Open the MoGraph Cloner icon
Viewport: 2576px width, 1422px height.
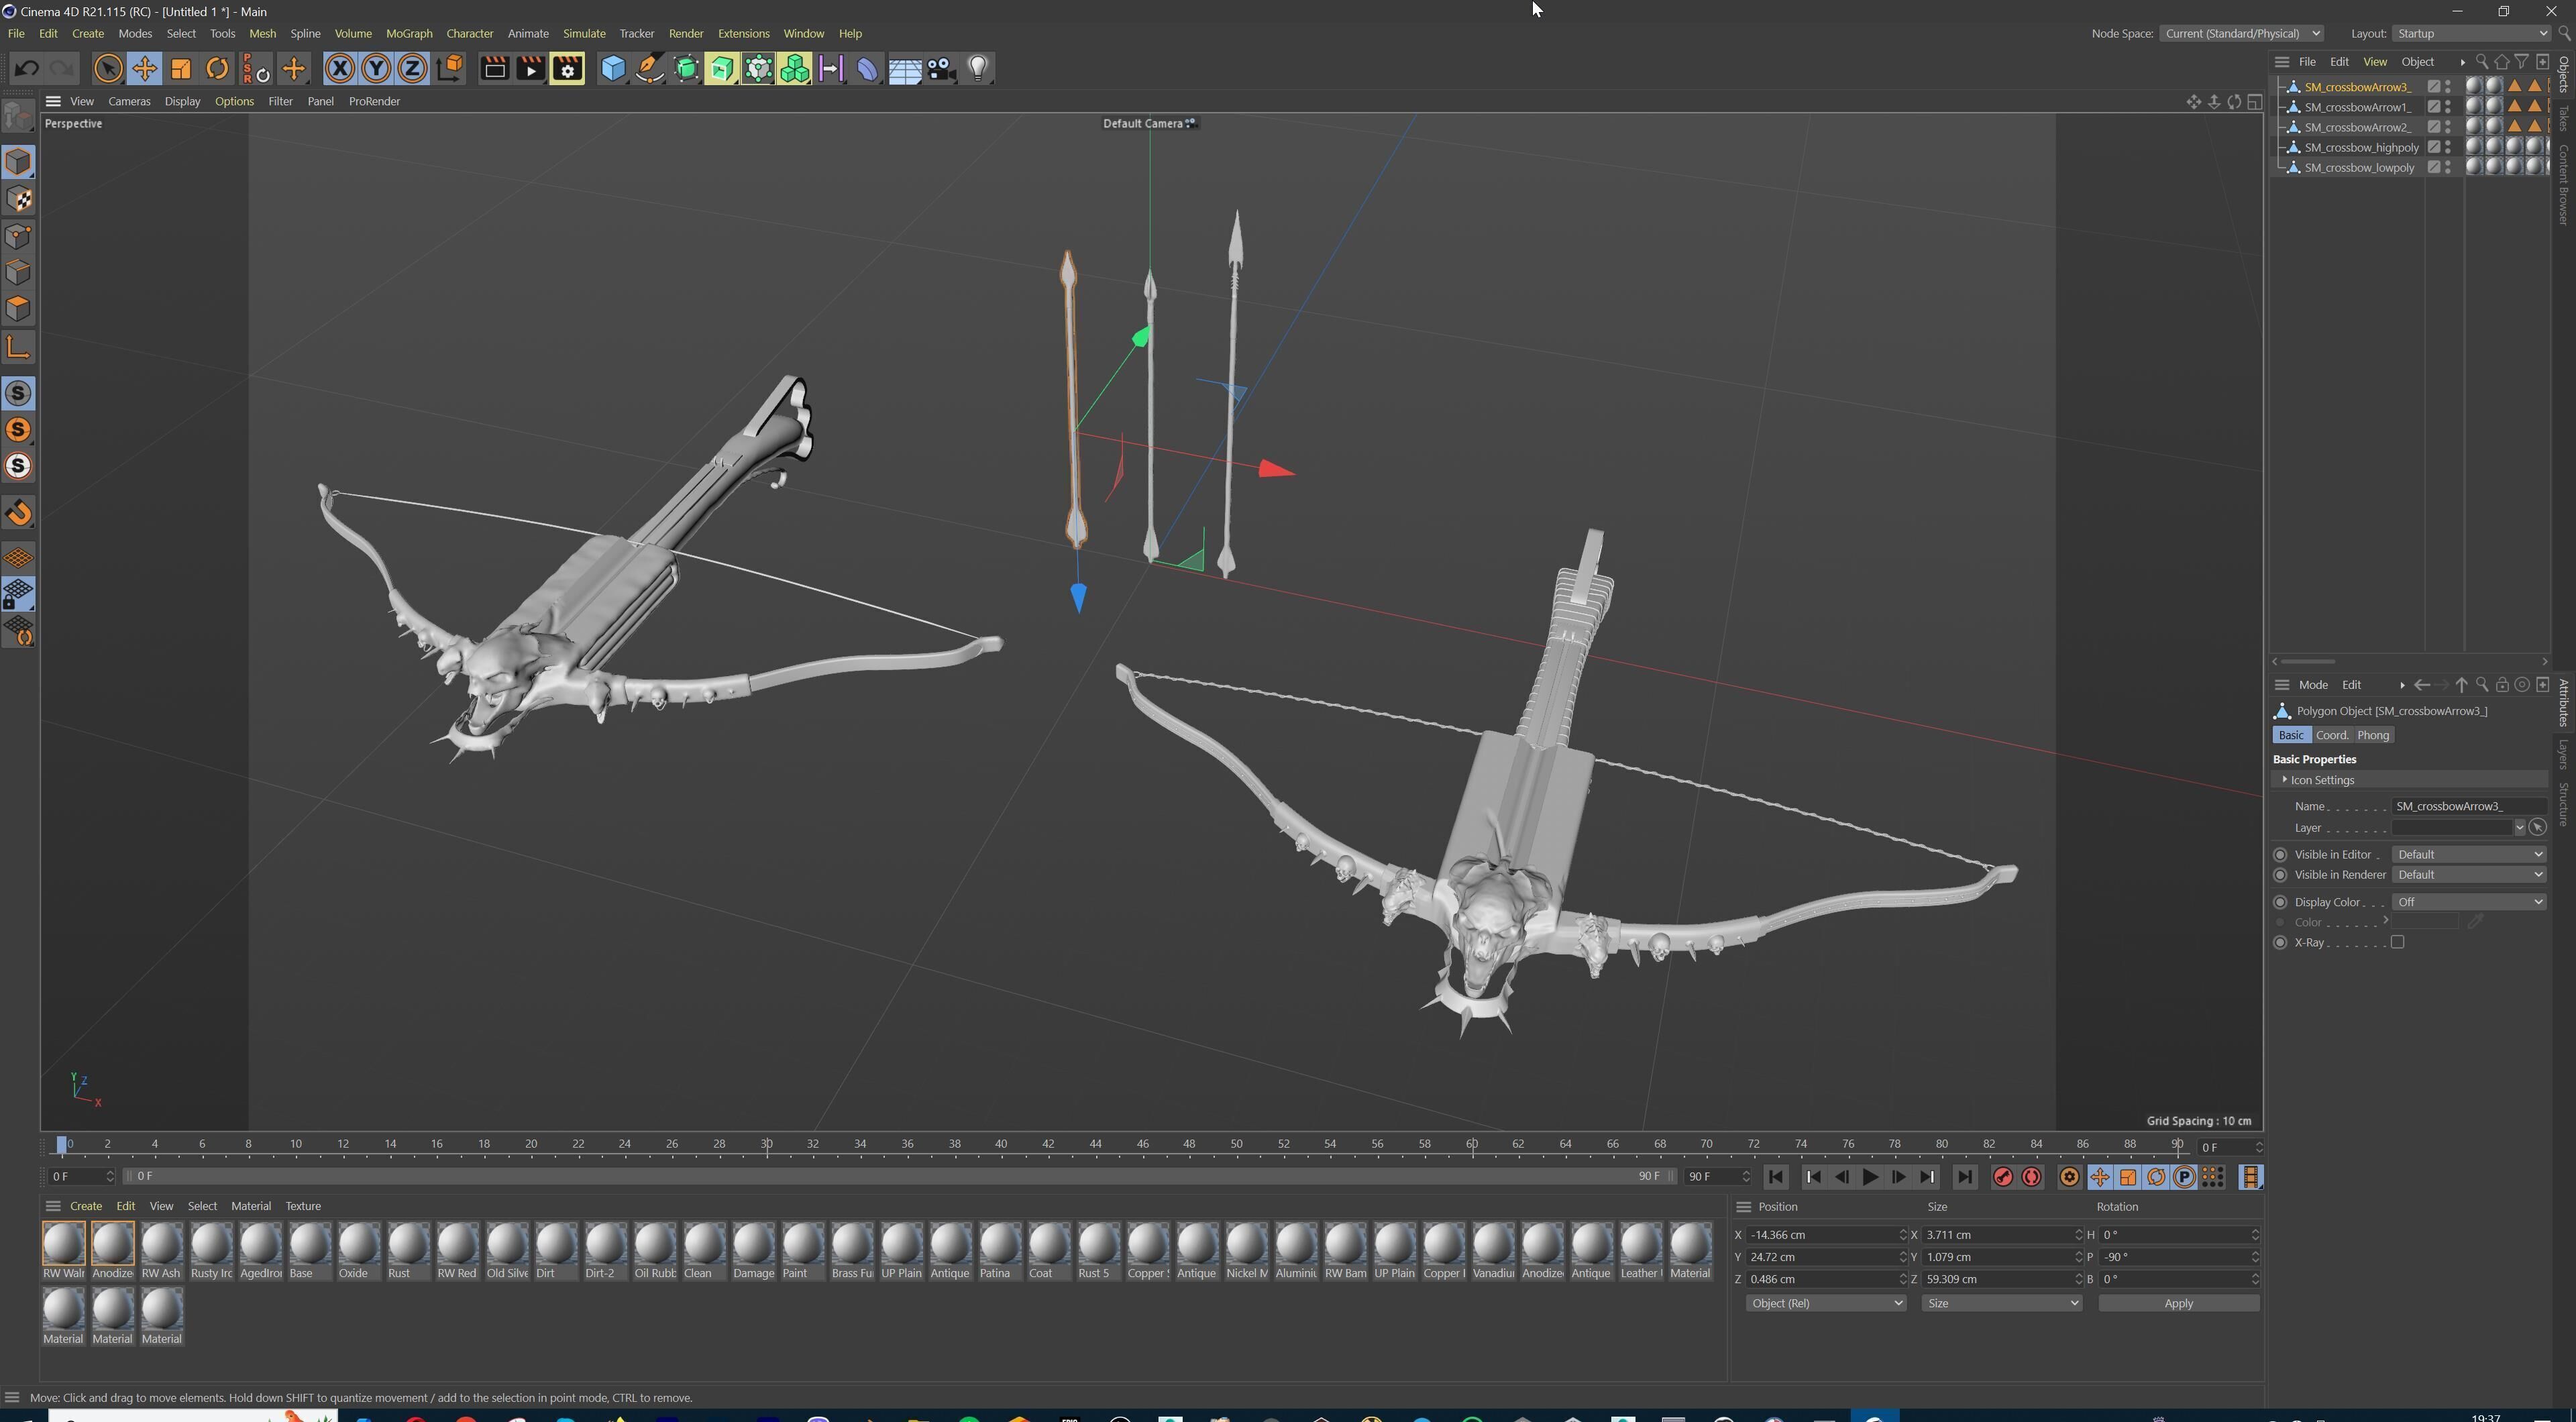[x=795, y=68]
